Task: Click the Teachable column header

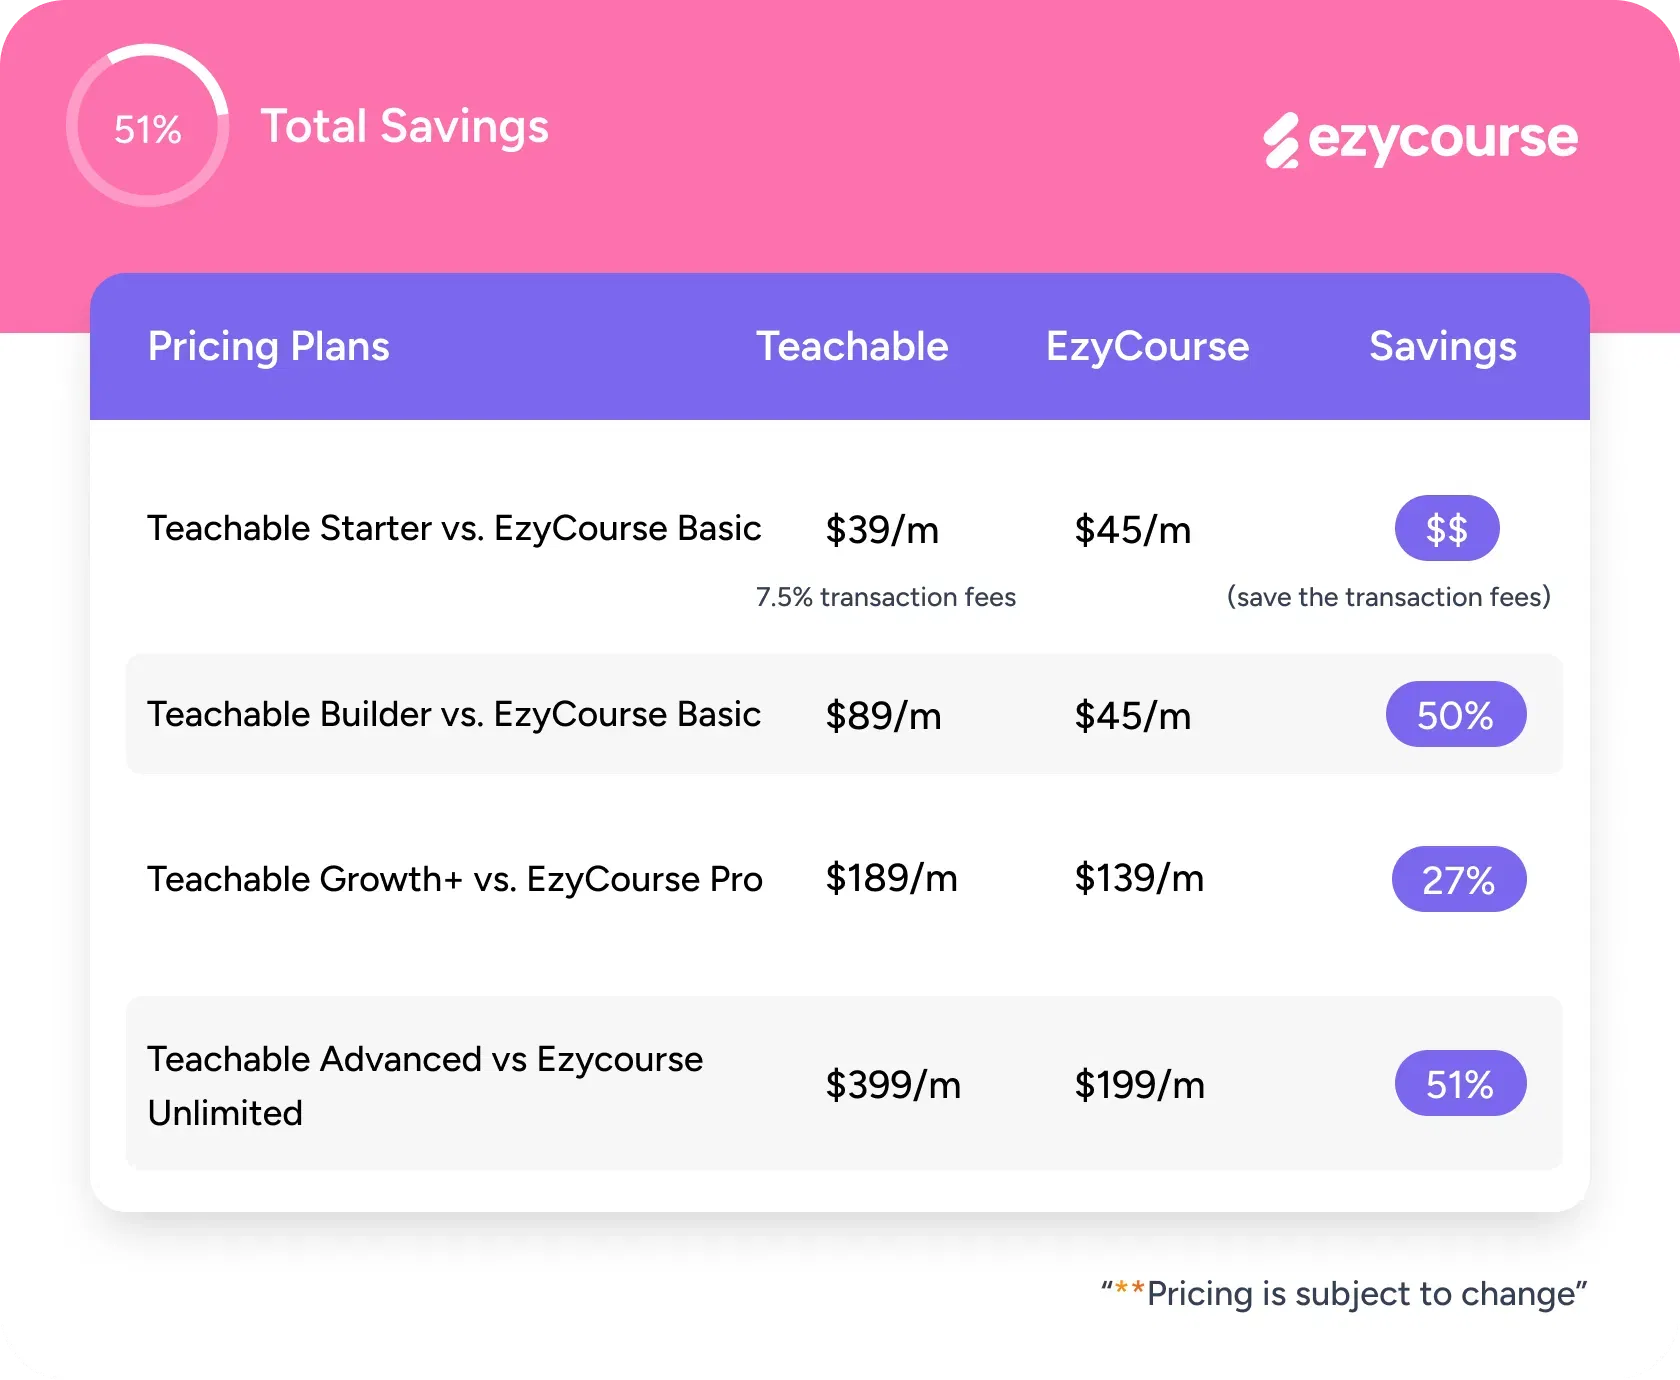Action: pos(852,346)
